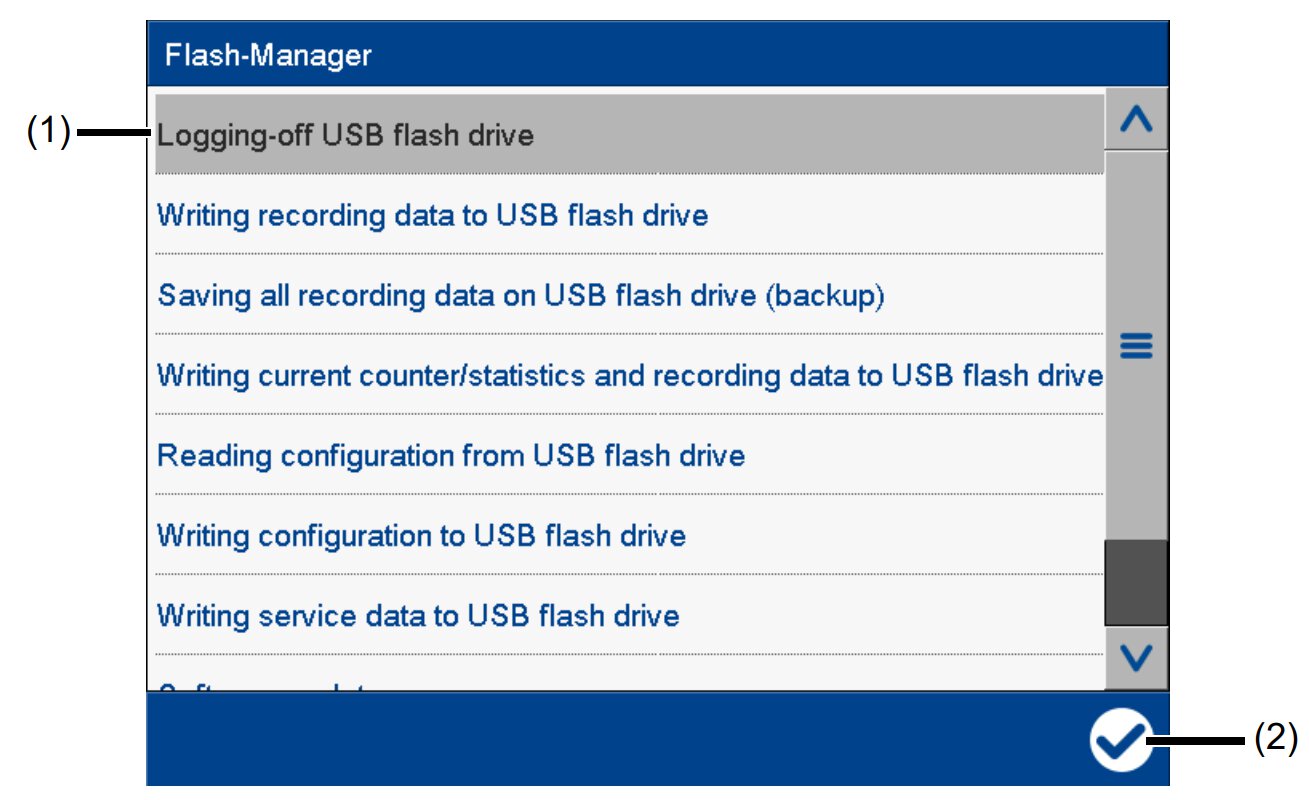
Task: Click the annotation label (2)
Action: (x=1274, y=739)
